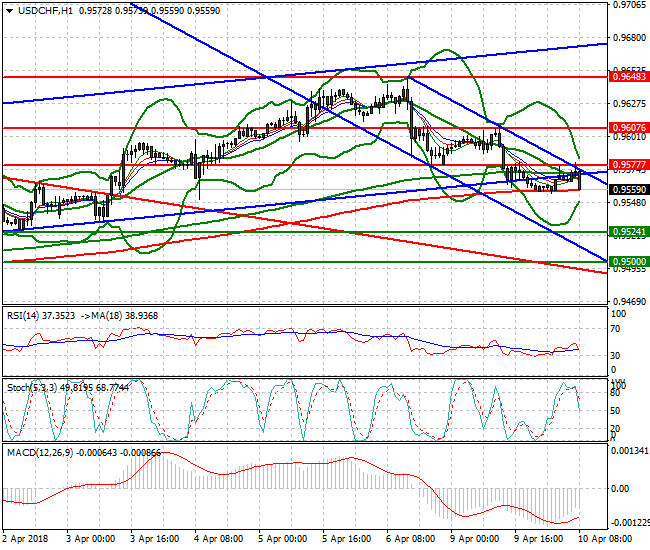650x550 pixels.
Task: Click the RSI scale value 30
Action: (616, 356)
